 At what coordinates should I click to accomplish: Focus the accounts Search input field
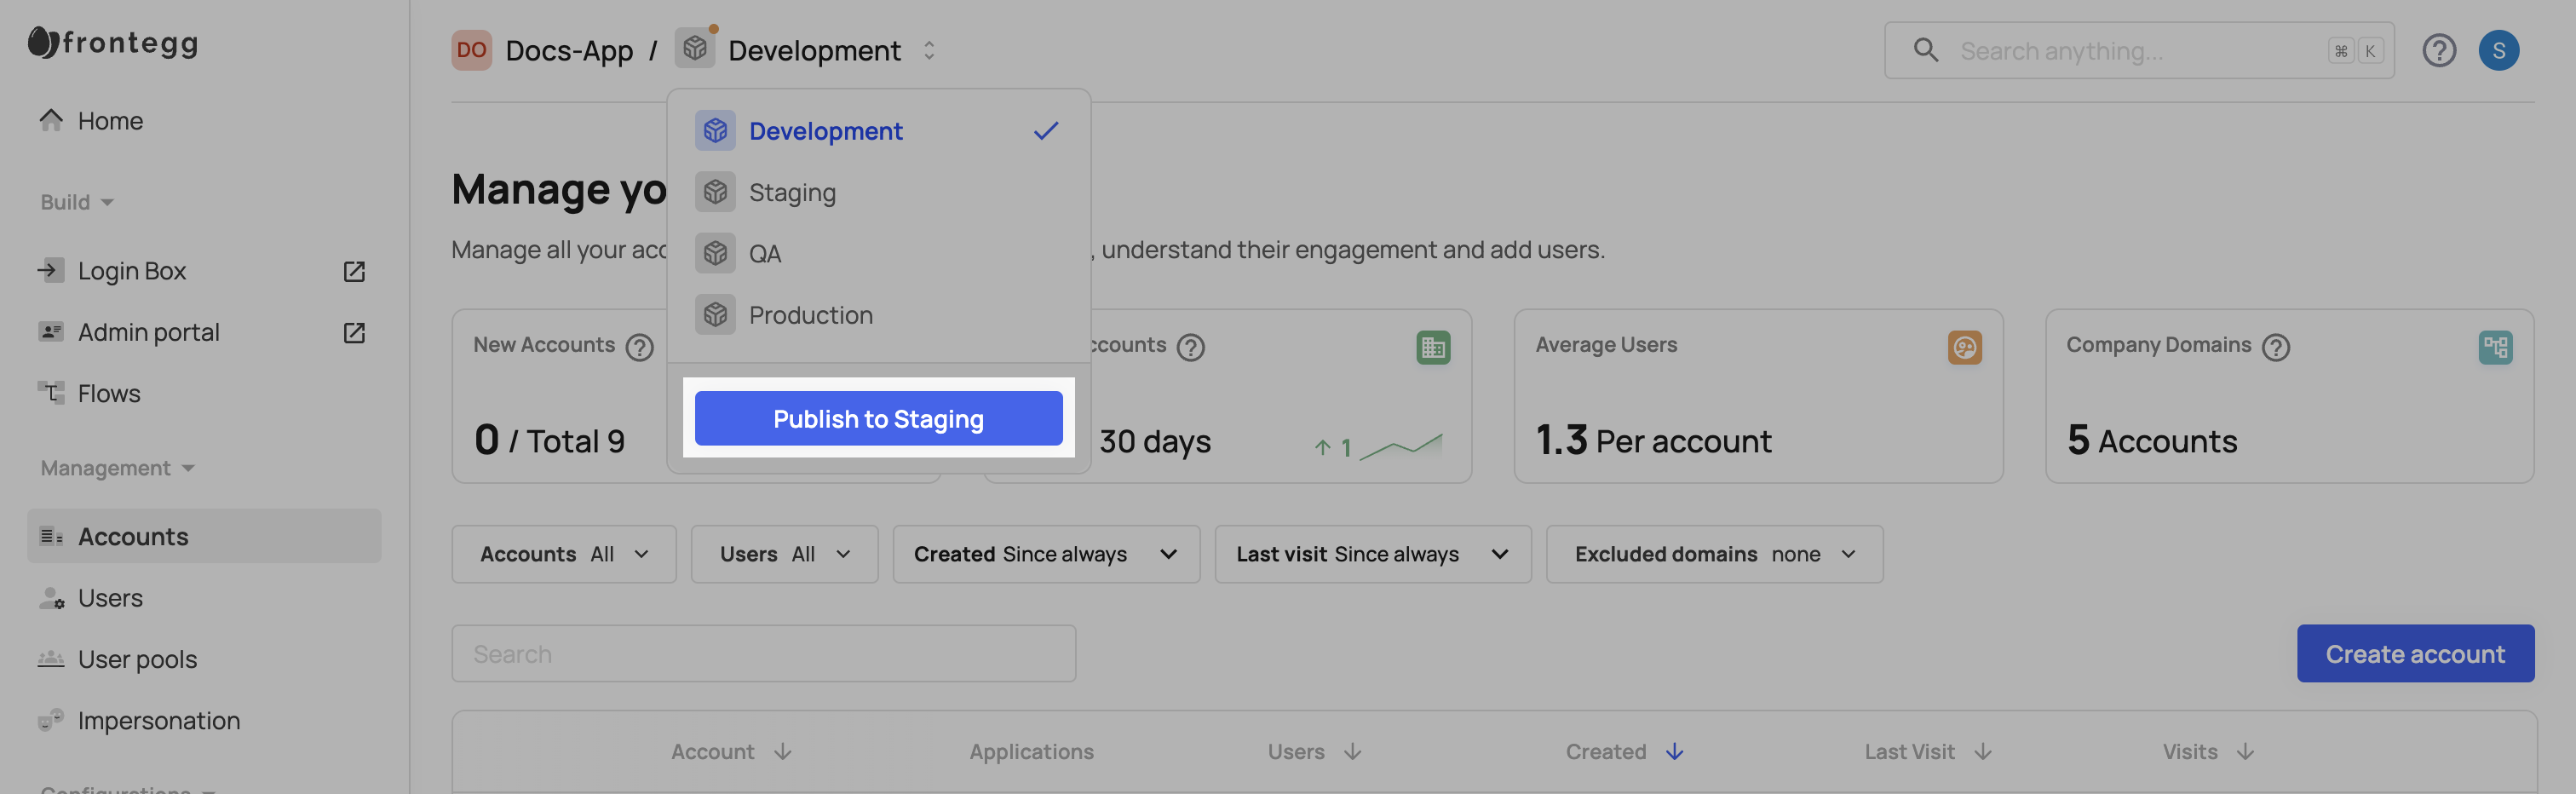[x=762, y=653]
